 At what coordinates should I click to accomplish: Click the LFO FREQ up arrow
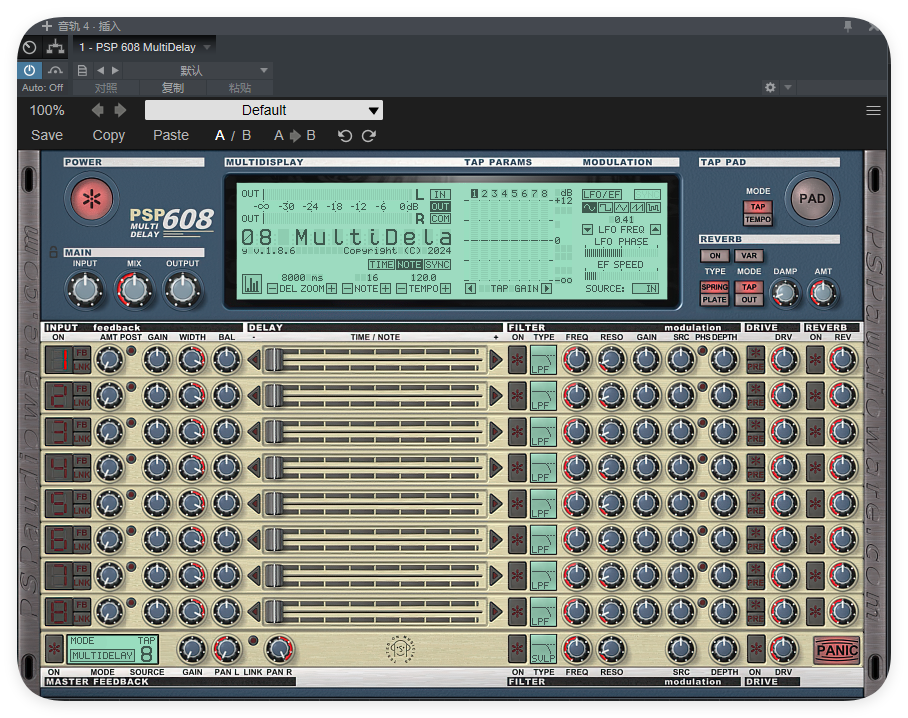coord(656,230)
